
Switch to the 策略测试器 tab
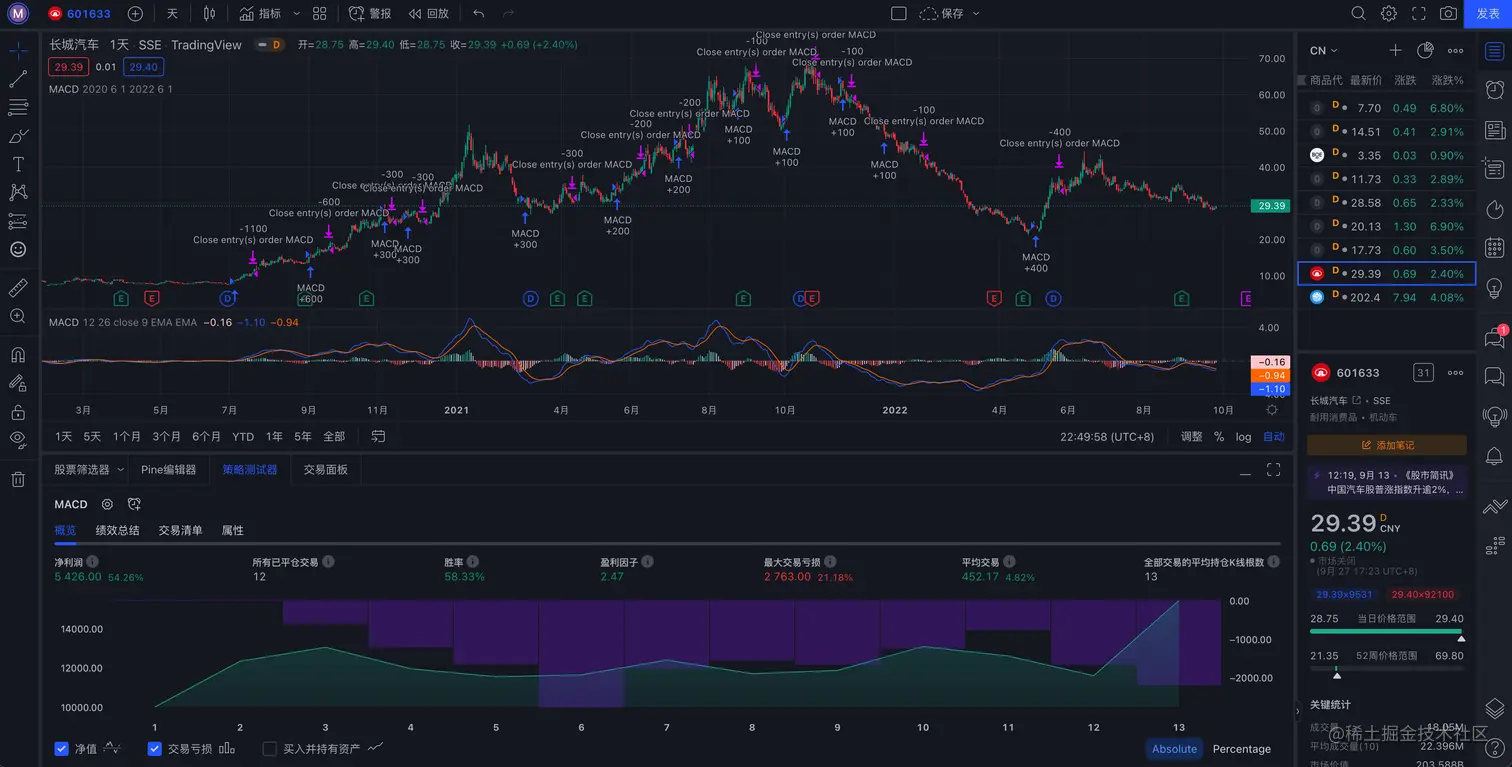click(x=250, y=469)
